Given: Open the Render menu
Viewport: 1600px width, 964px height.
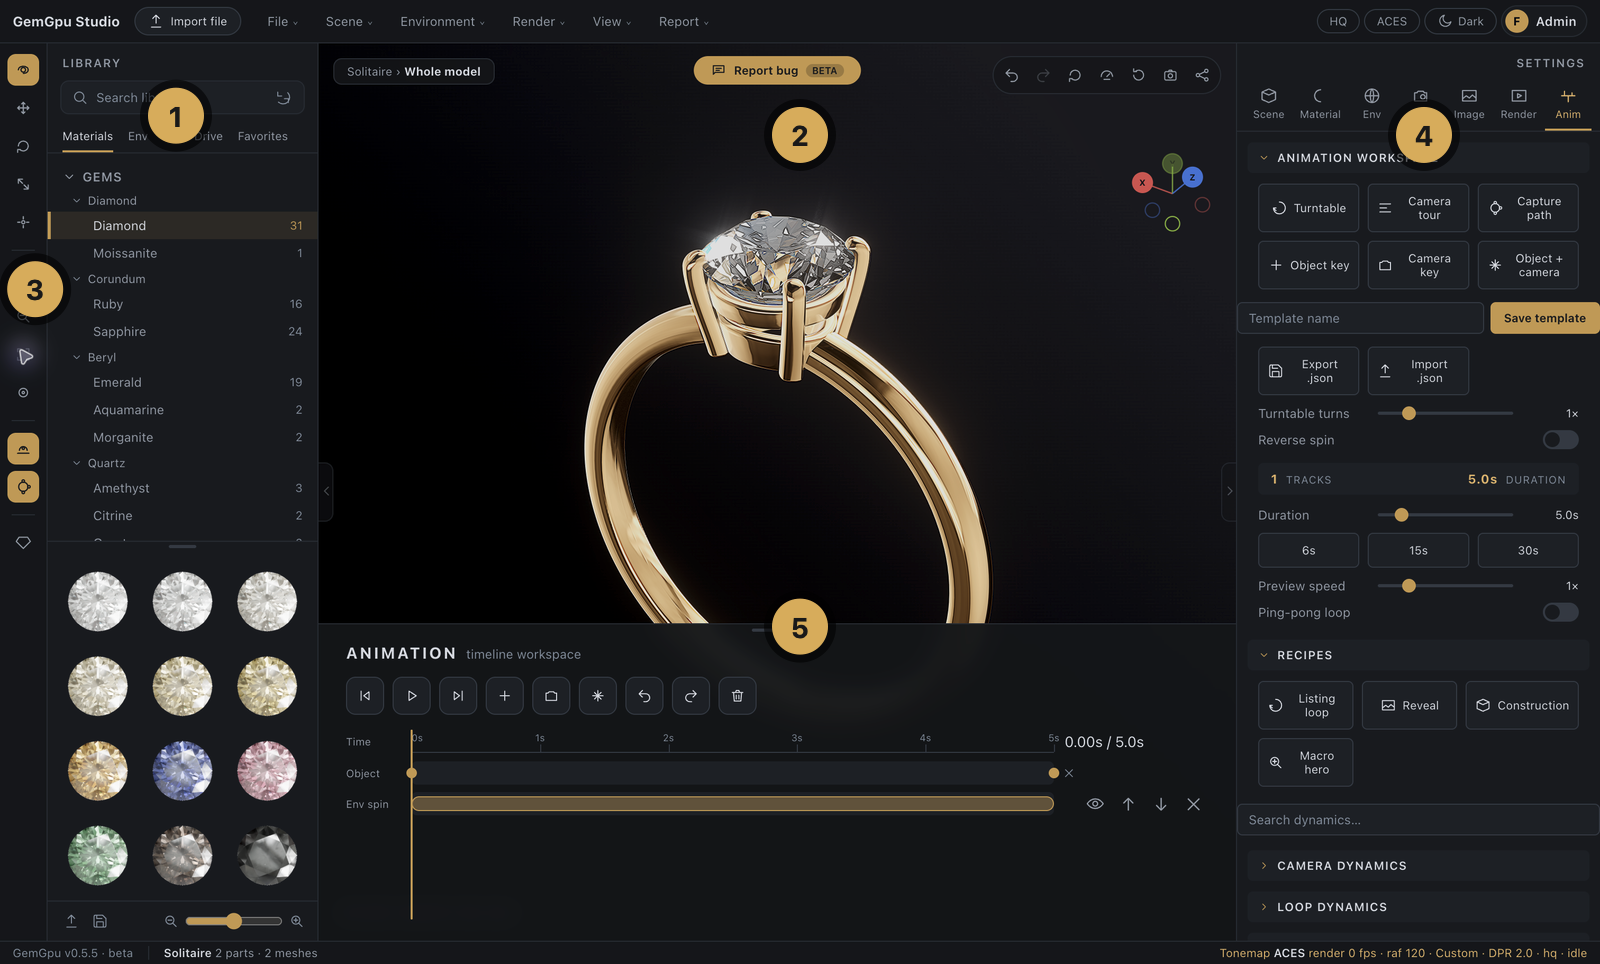Looking at the screenshot, I should 538,21.
